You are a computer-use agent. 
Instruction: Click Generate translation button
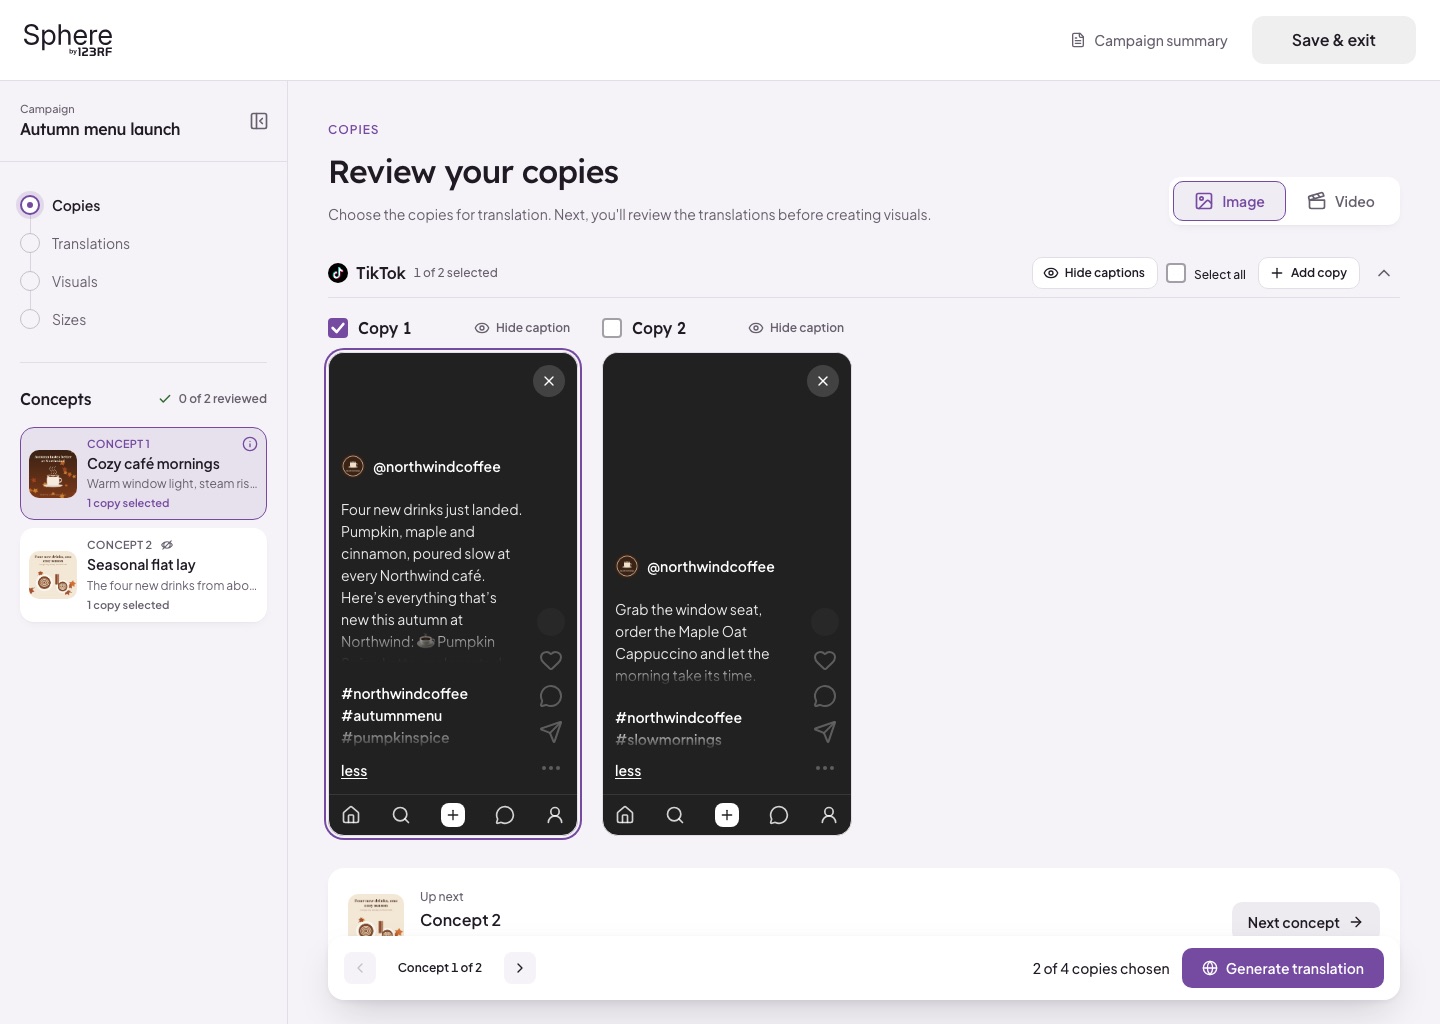coord(1283,968)
